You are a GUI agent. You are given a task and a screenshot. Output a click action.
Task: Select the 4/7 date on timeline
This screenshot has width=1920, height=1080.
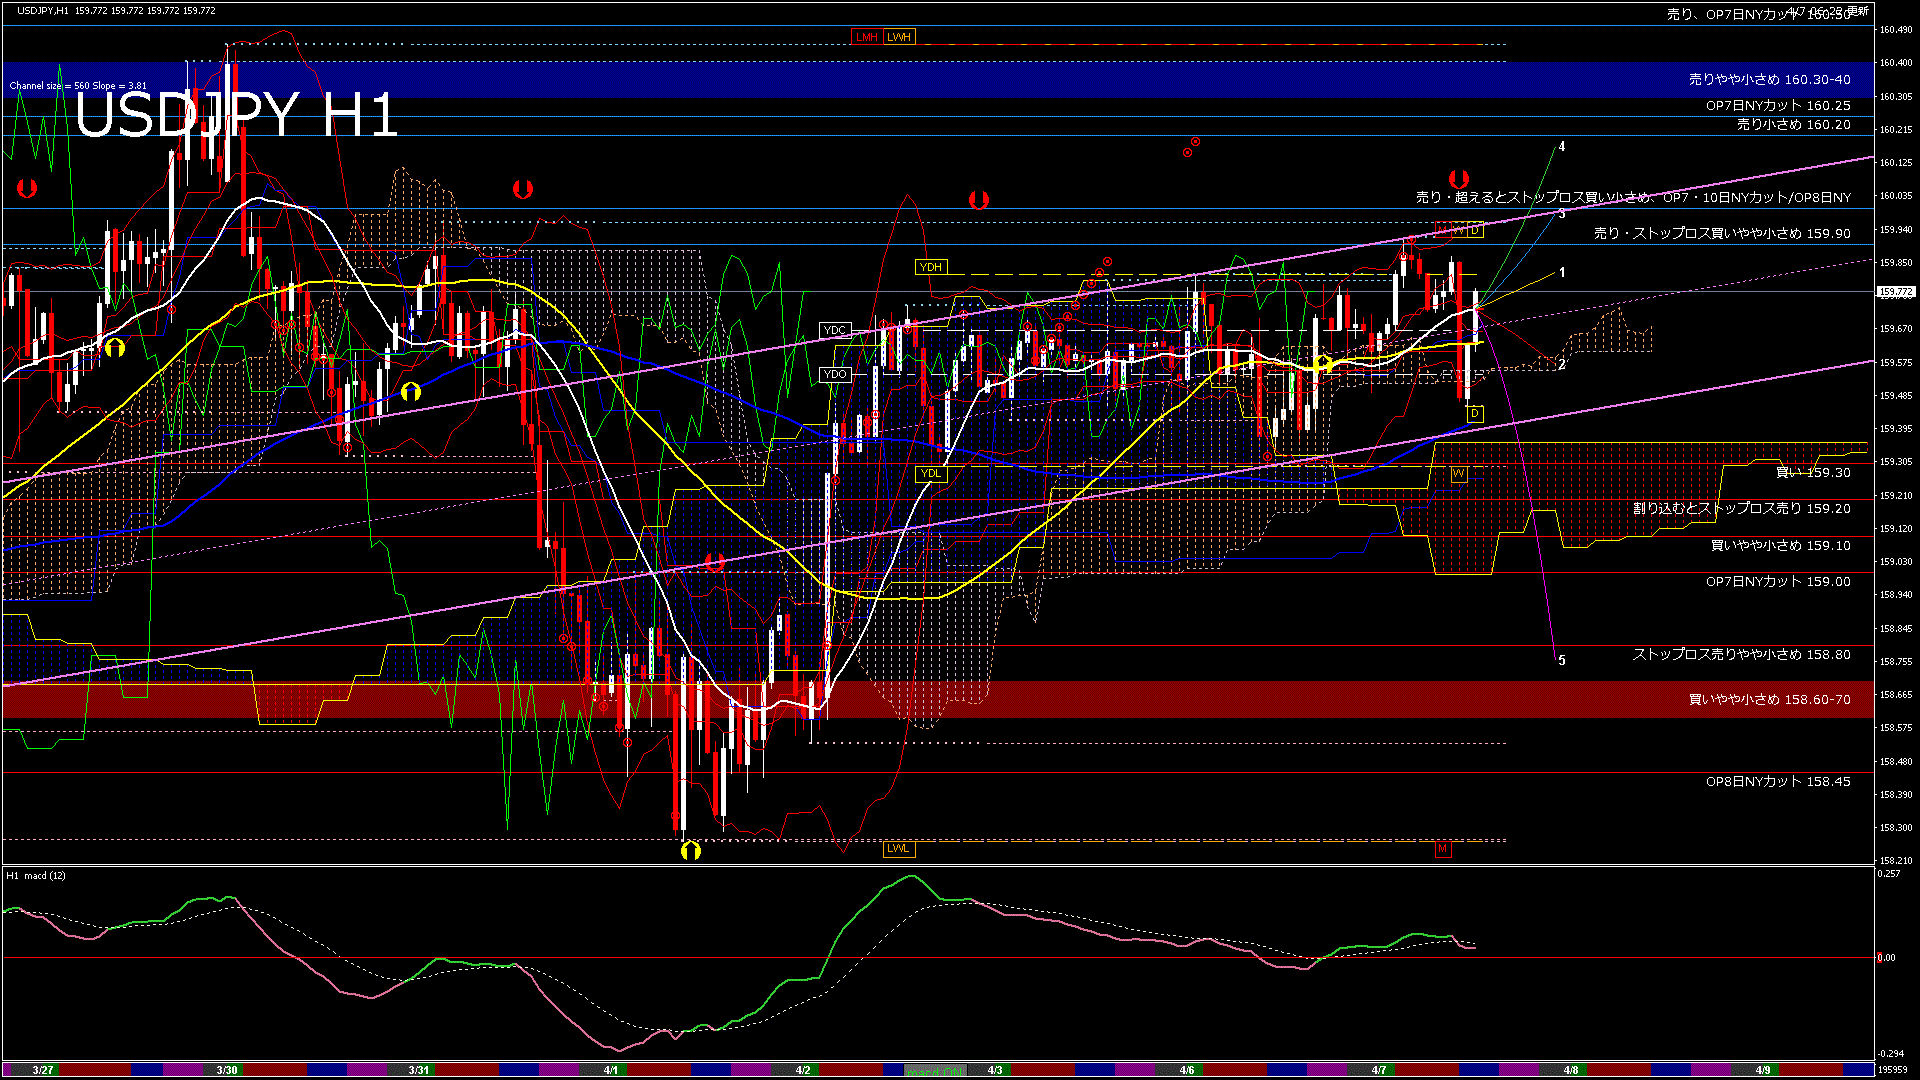click(1378, 1070)
